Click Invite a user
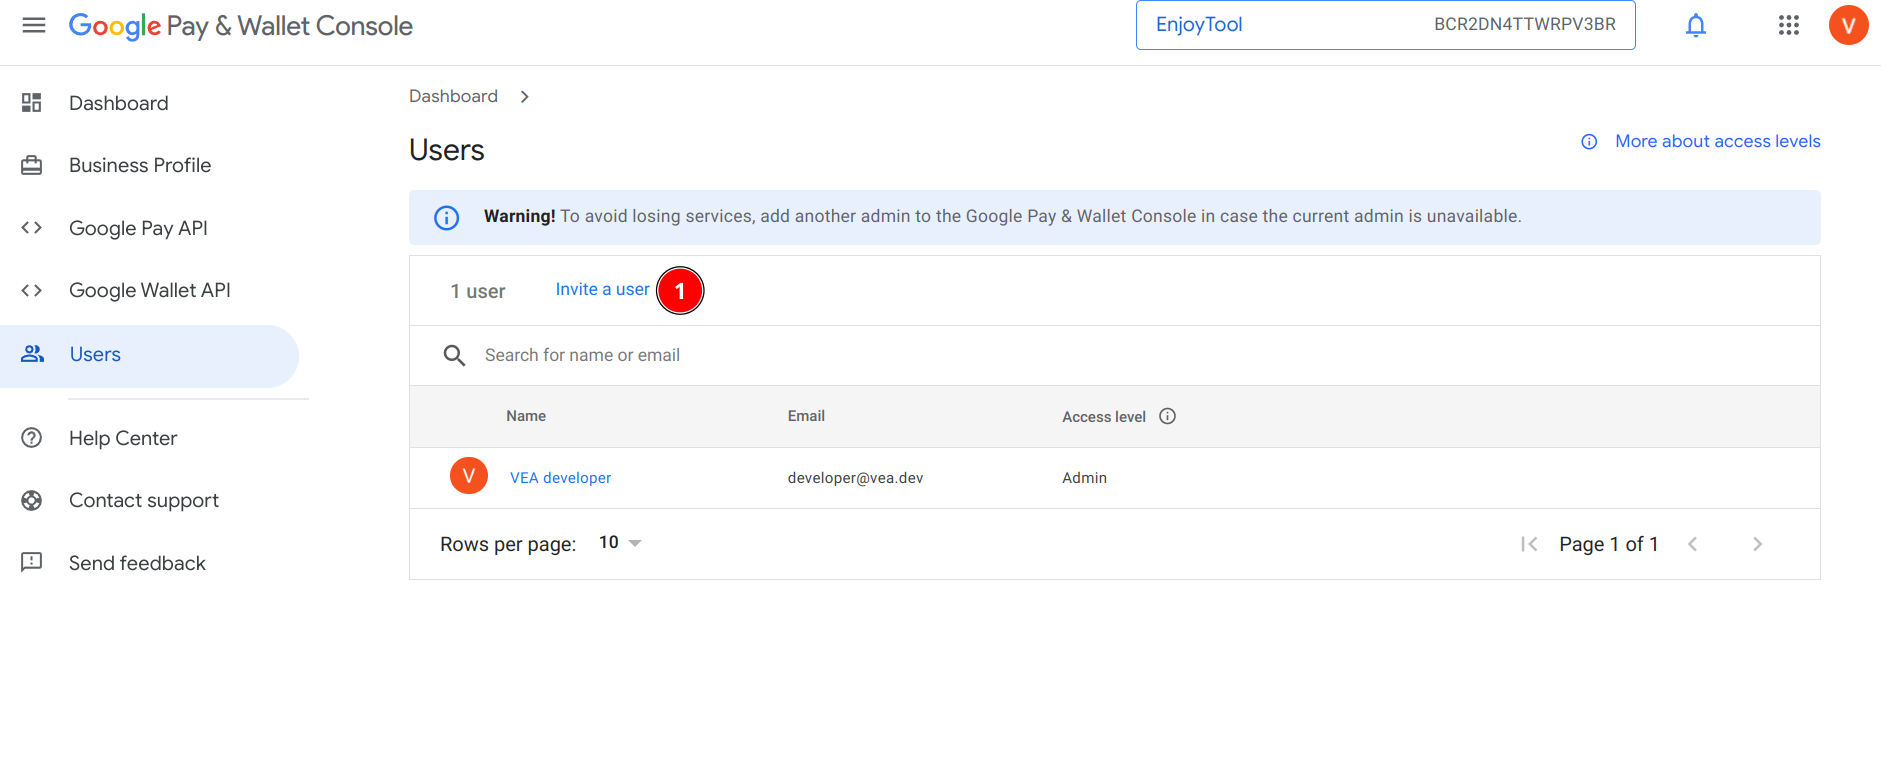The height and width of the screenshot is (777, 1881). tap(602, 289)
